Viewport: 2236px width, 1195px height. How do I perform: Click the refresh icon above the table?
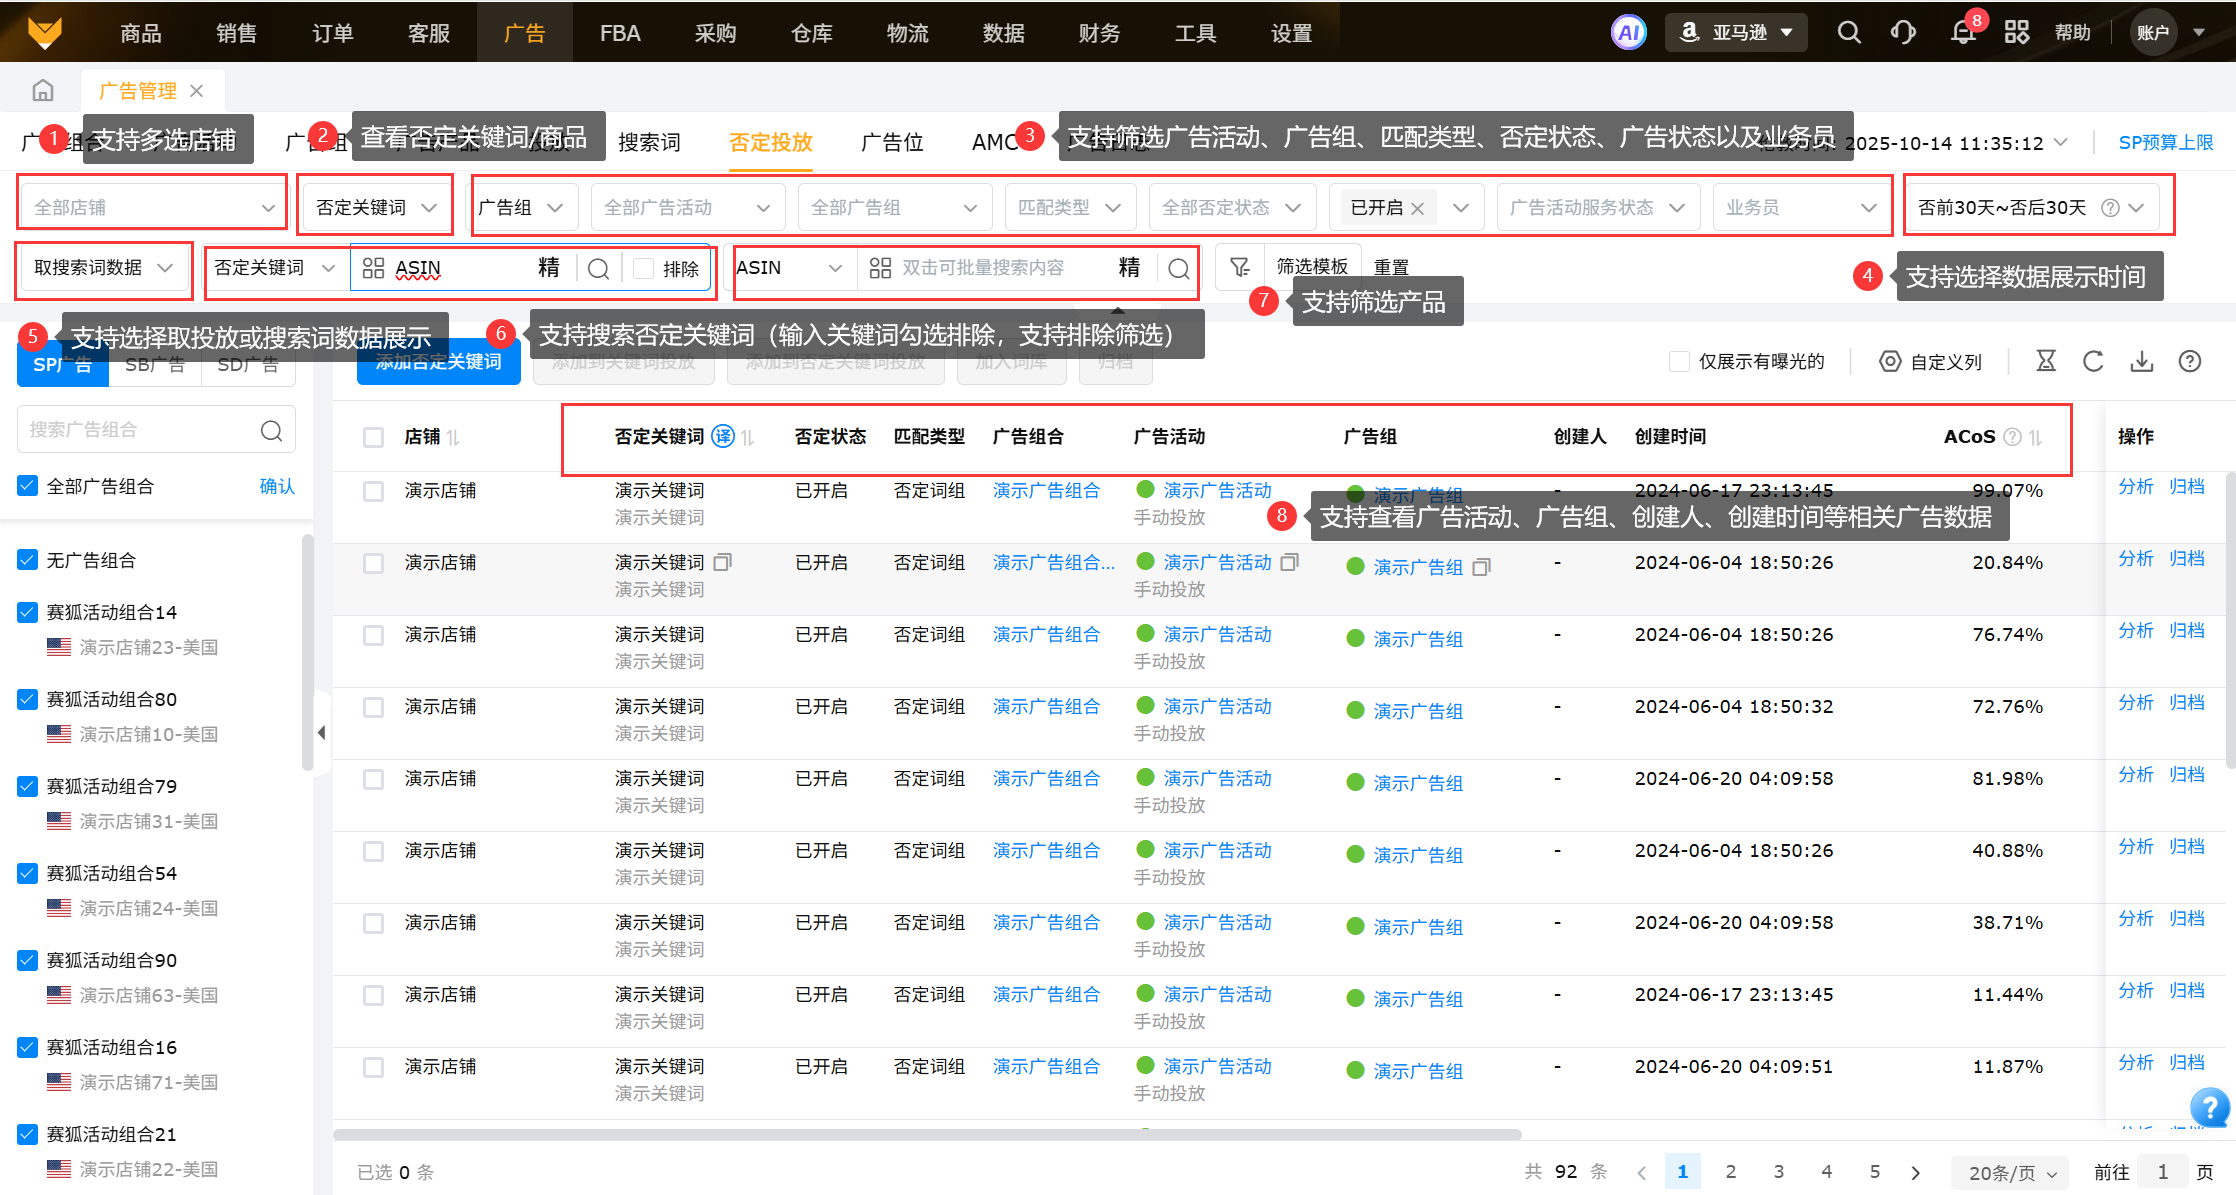coord(2093,361)
